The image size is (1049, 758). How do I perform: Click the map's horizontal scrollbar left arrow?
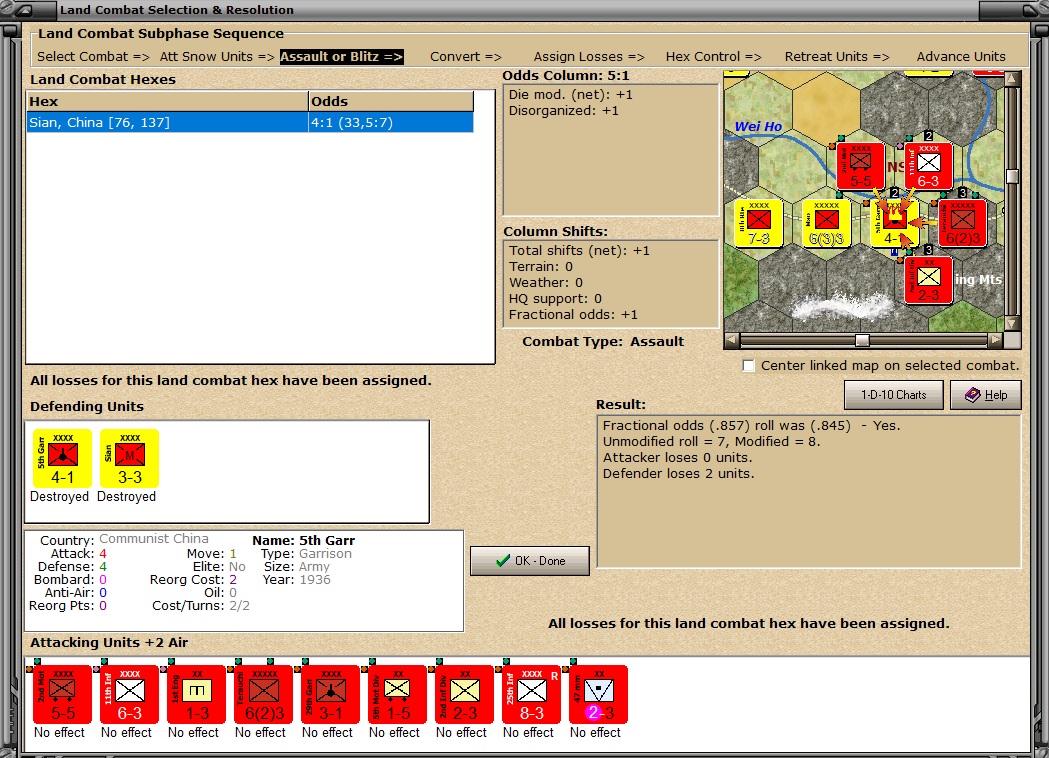pyautogui.click(x=732, y=340)
